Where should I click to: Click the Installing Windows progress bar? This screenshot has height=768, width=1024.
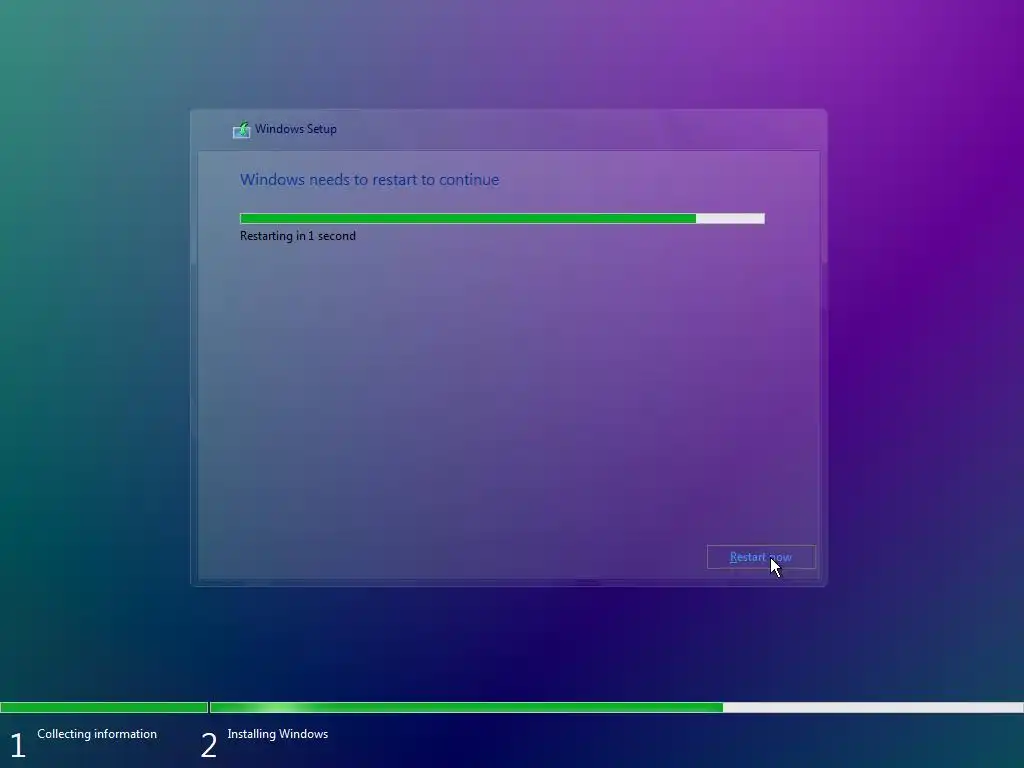pos(616,707)
